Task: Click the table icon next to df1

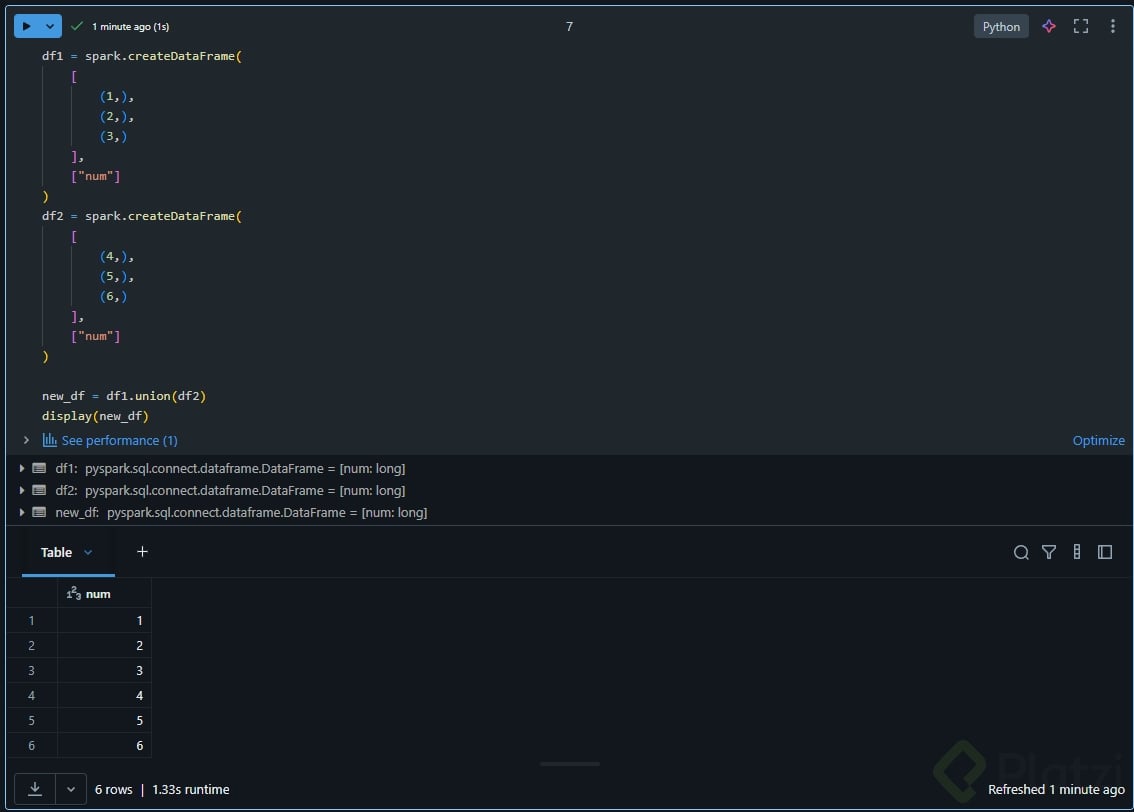Action: click(39, 469)
